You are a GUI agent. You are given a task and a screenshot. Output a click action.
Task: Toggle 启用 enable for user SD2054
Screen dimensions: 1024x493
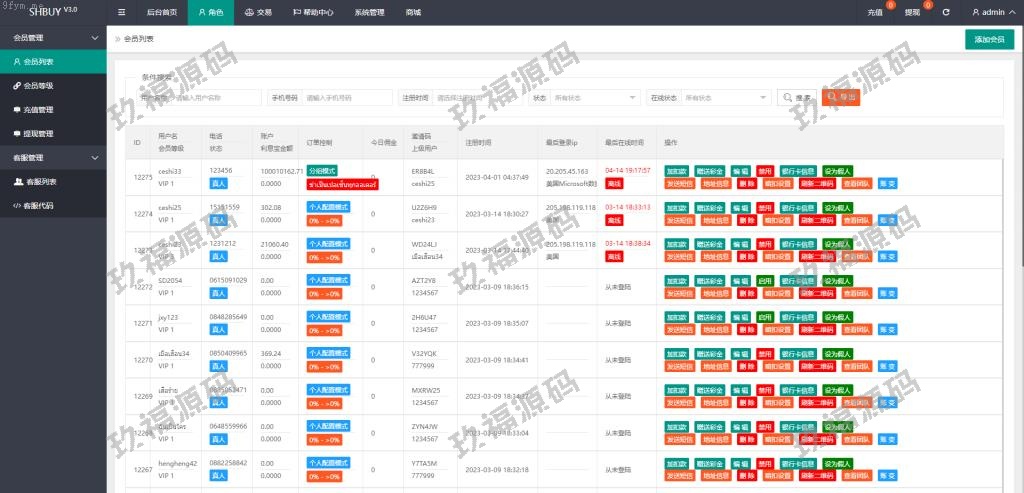[764, 281]
